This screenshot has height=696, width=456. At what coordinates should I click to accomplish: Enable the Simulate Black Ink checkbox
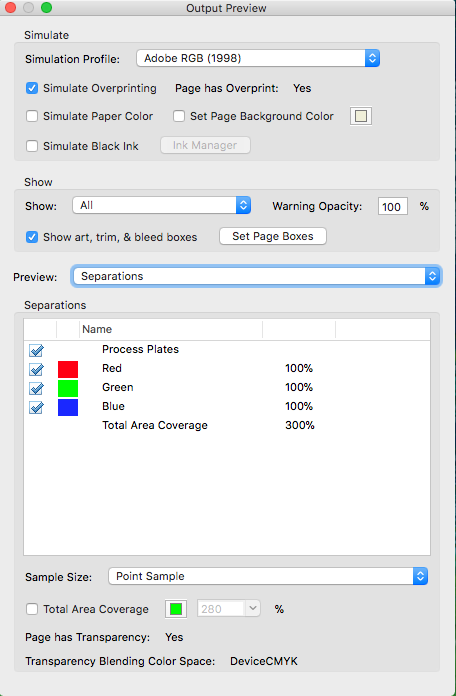pyautogui.click(x=32, y=146)
